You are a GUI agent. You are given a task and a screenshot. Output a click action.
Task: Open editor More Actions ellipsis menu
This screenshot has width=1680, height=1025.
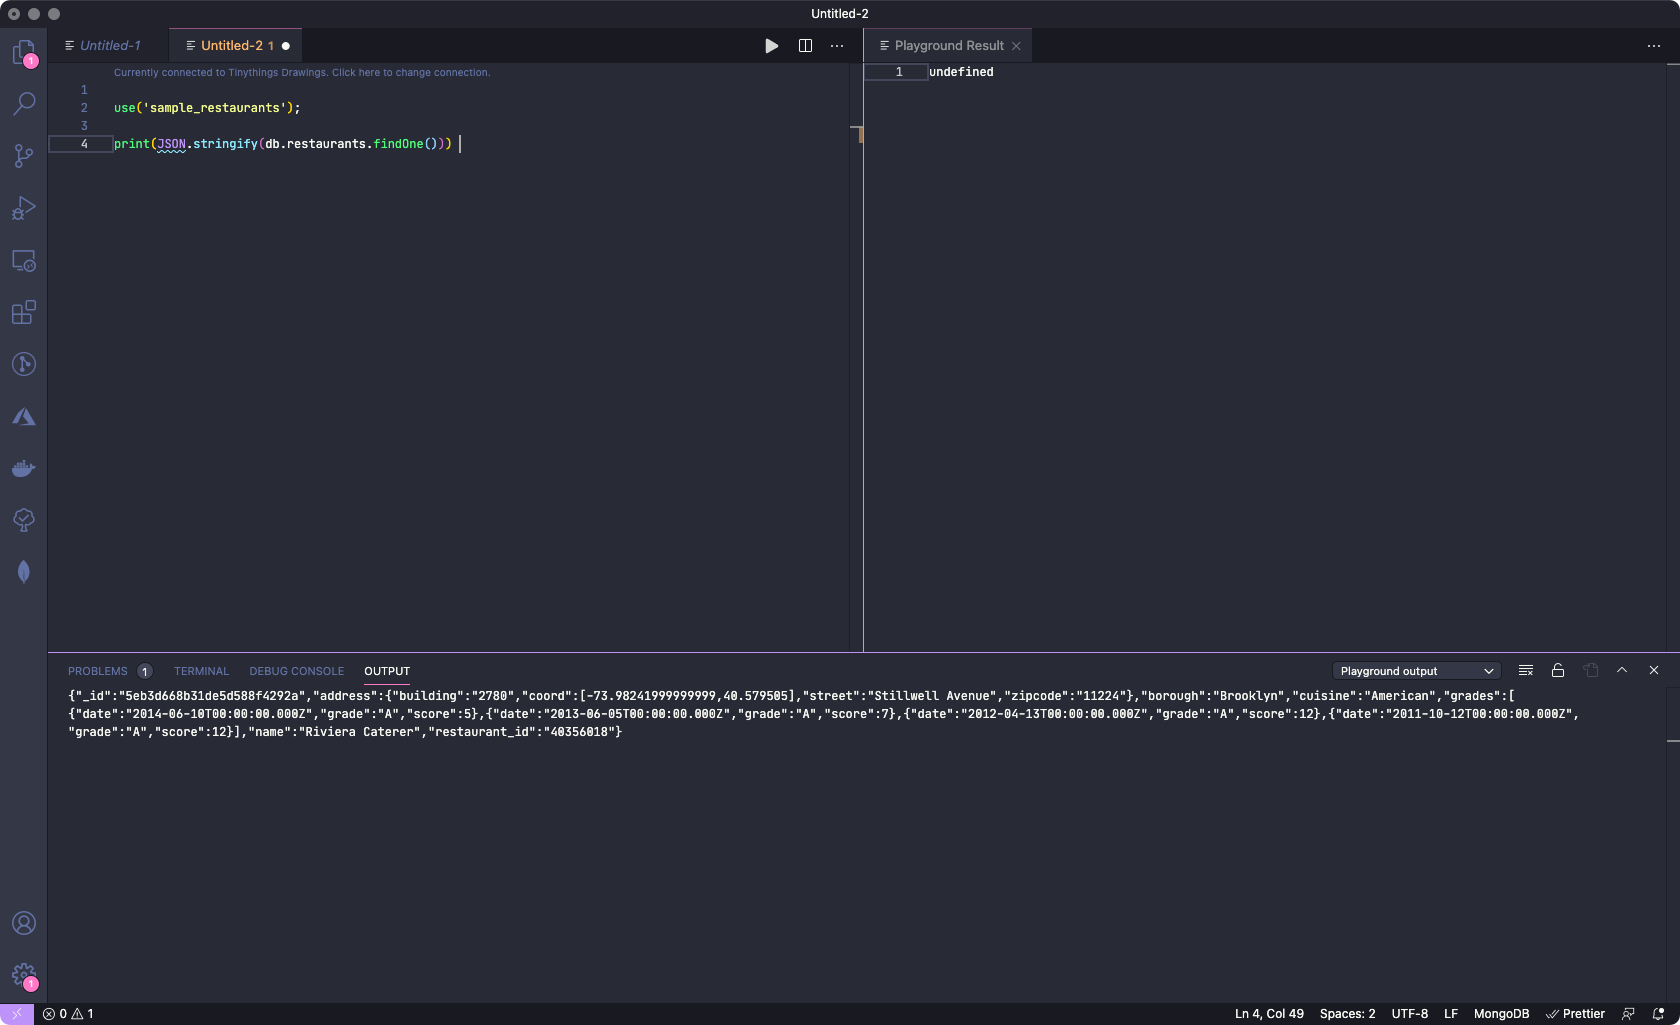837,46
